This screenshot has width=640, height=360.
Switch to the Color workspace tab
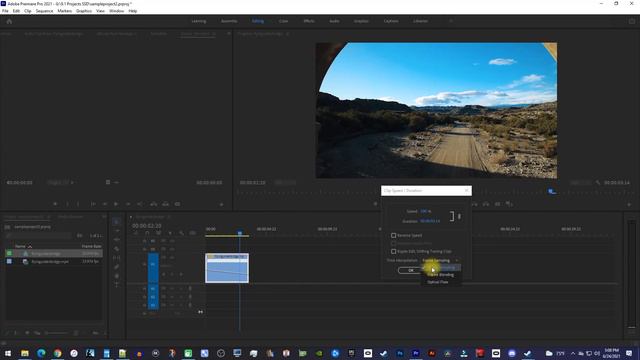pos(283,21)
